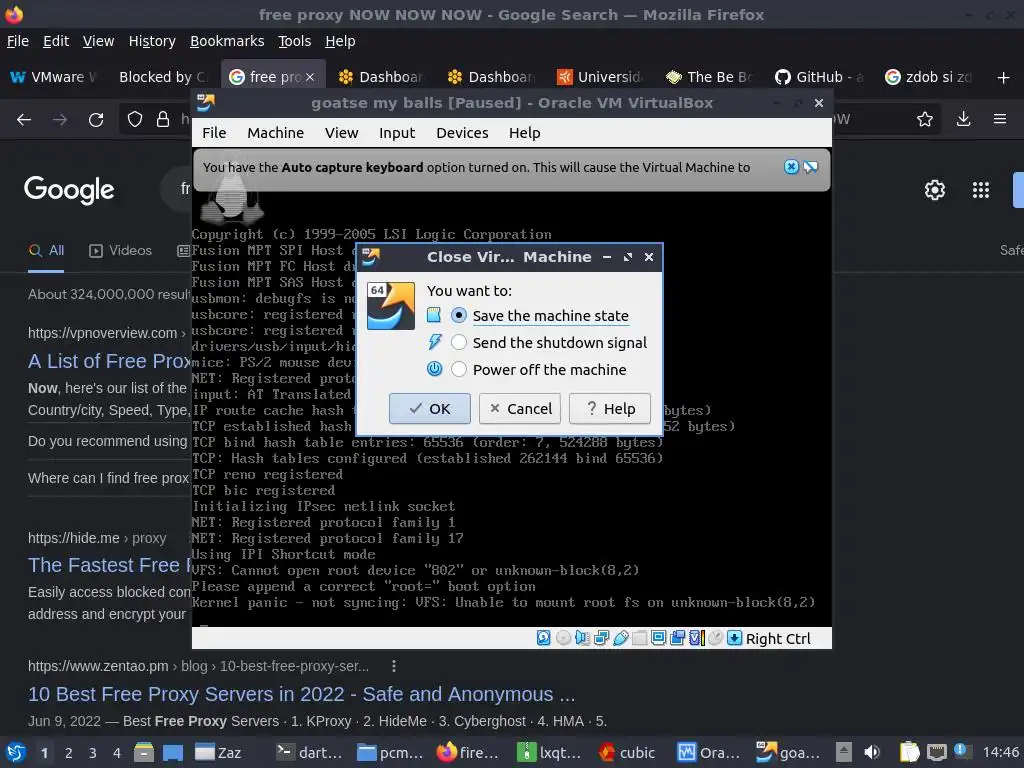This screenshot has height=768, width=1024.
Task: Switch to the VMware Firefox tab
Action: click(x=55, y=77)
